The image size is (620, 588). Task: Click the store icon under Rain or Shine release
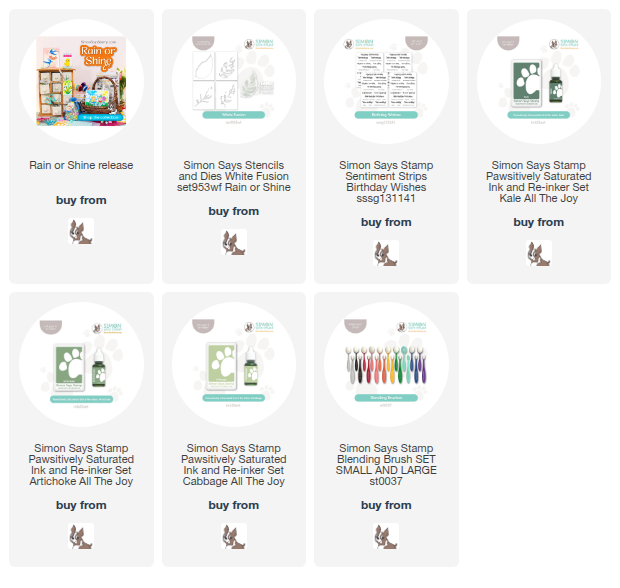(81, 231)
